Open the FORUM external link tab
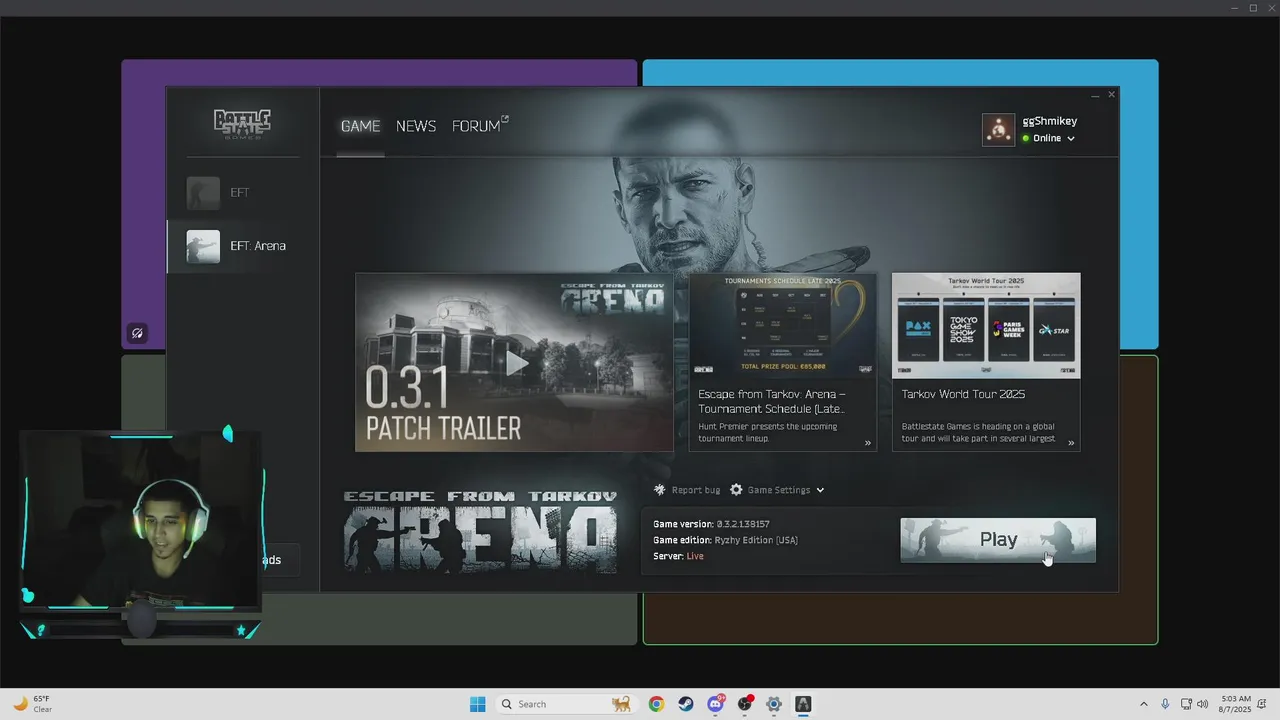1280x720 pixels. [x=480, y=126]
